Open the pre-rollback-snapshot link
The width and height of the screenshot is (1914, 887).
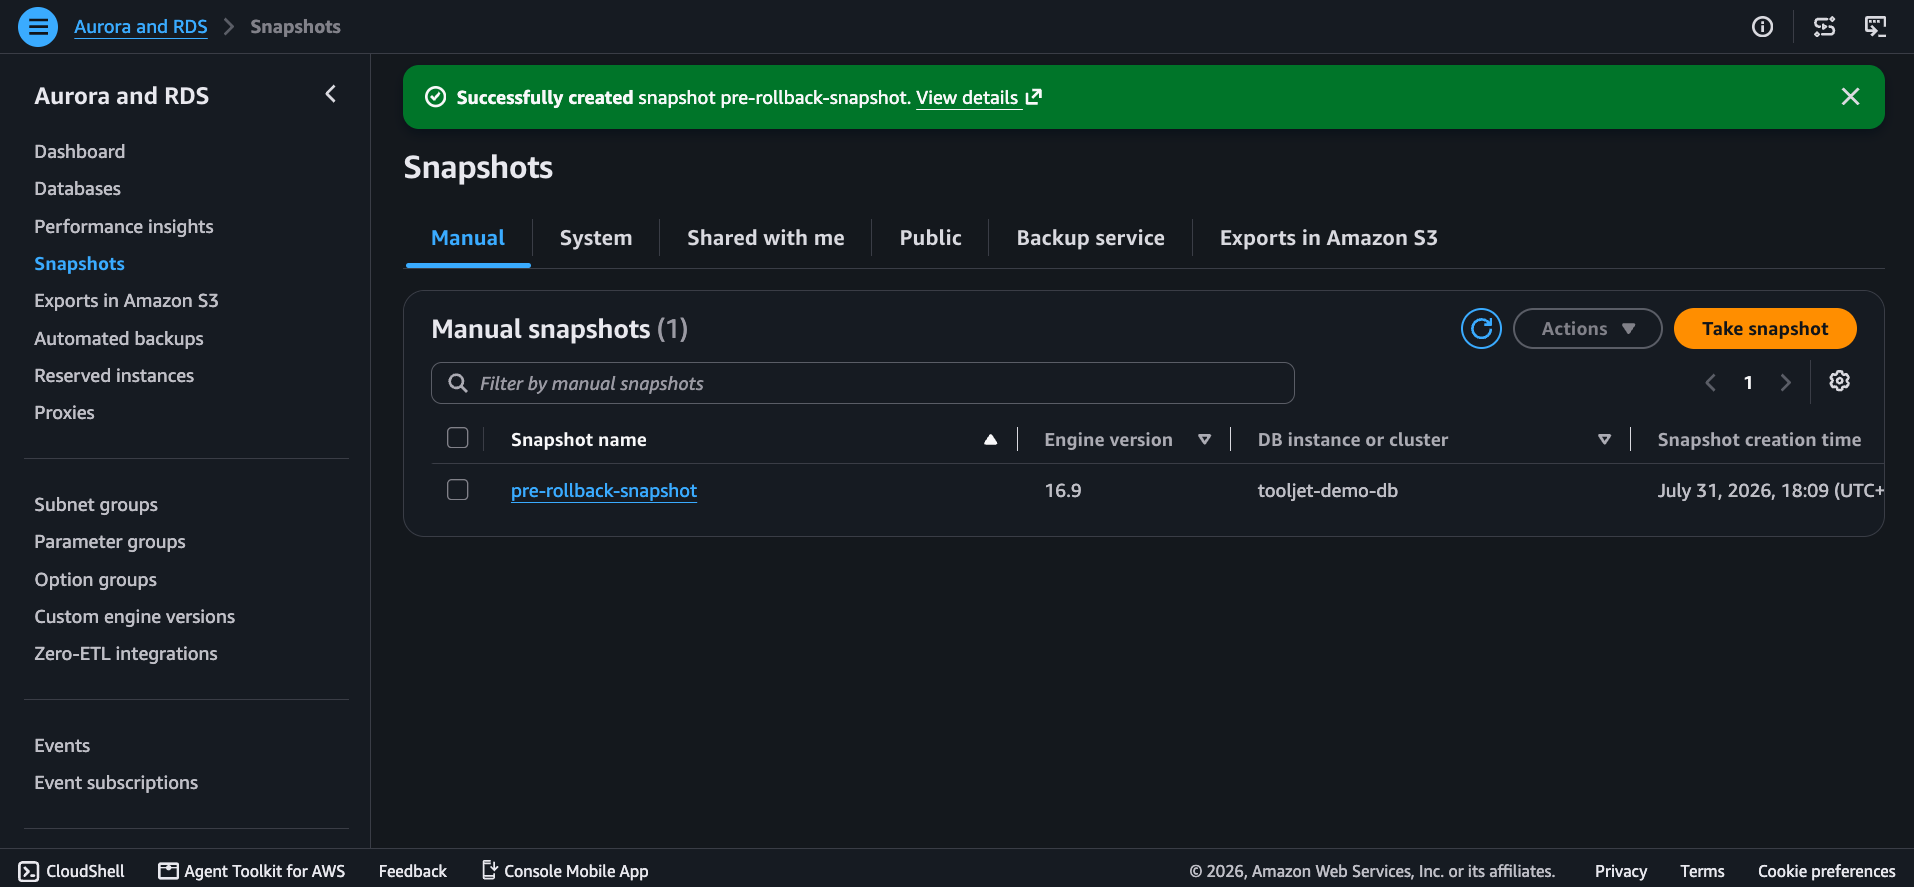(x=604, y=490)
